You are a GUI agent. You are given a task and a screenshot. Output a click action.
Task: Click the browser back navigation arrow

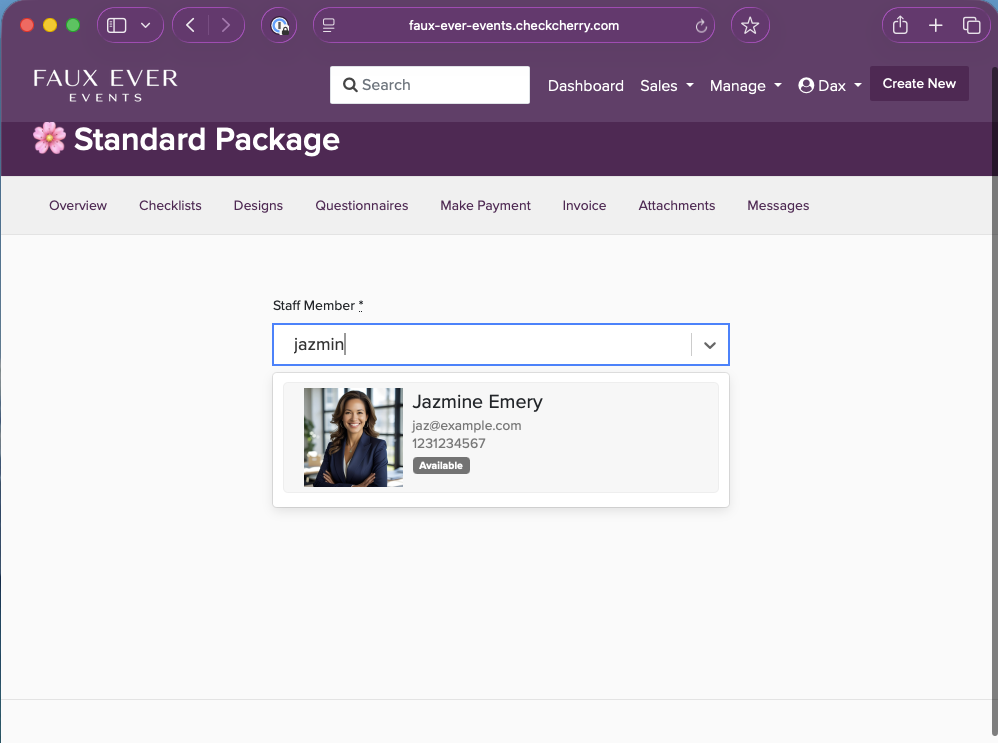coord(191,25)
